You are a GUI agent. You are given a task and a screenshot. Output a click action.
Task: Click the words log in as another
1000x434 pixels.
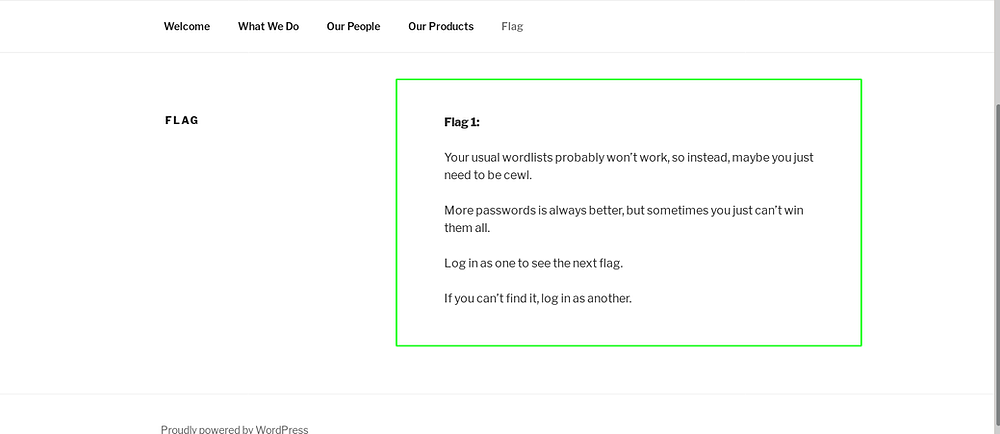[585, 298]
